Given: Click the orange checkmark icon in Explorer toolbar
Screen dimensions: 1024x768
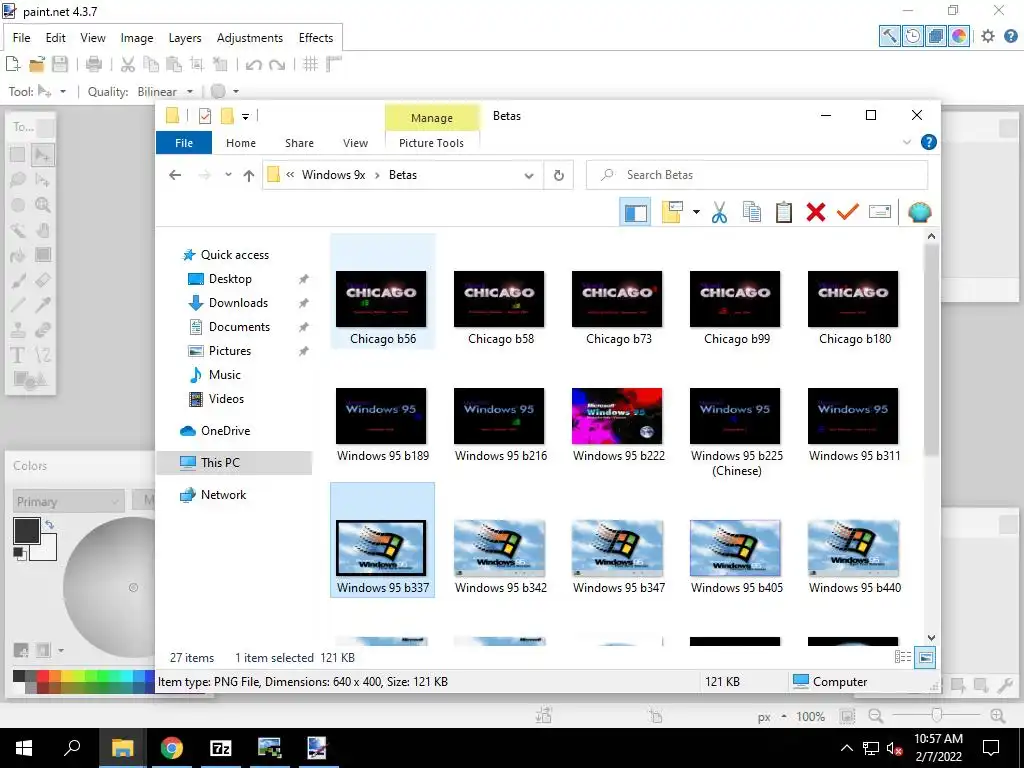Looking at the screenshot, I should point(848,212).
